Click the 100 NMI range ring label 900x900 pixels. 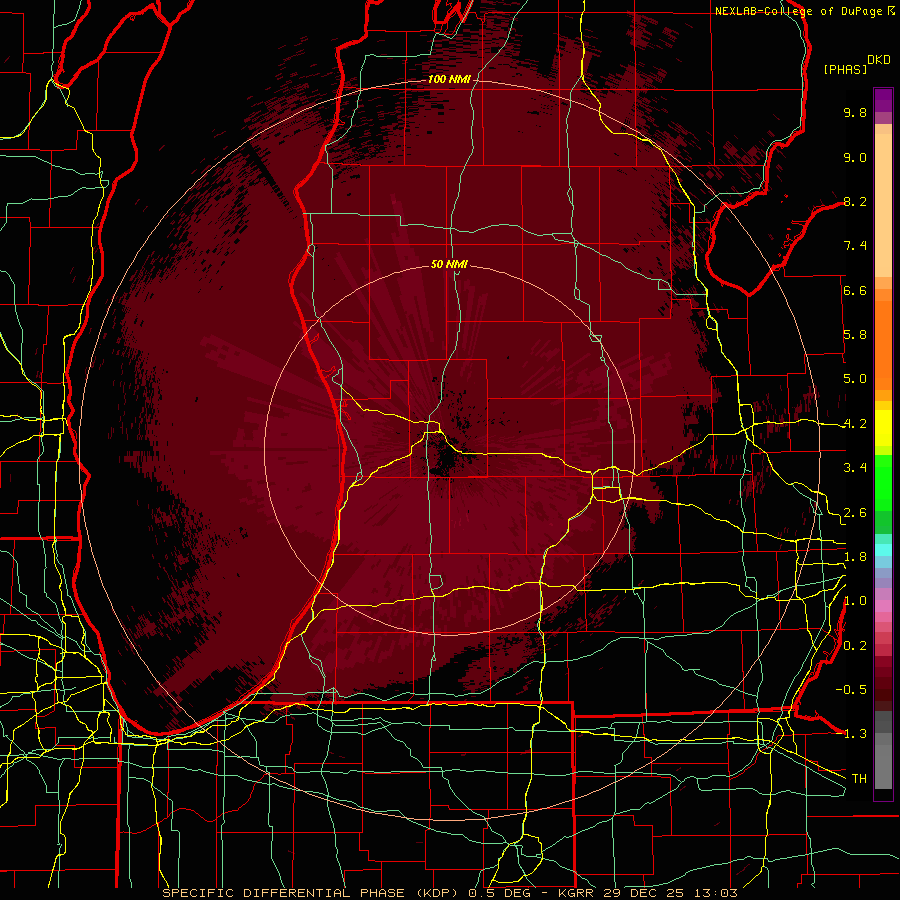coord(449,79)
